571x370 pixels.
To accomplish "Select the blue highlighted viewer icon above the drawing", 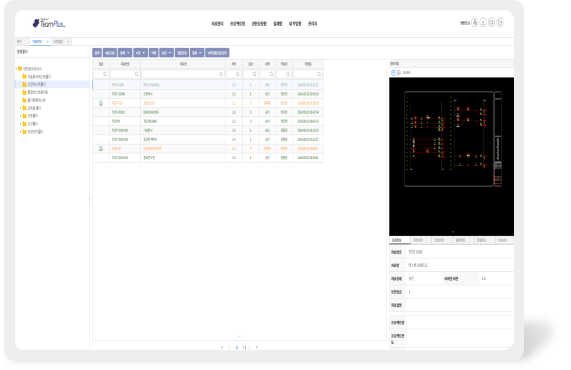I will click(393, 72).
